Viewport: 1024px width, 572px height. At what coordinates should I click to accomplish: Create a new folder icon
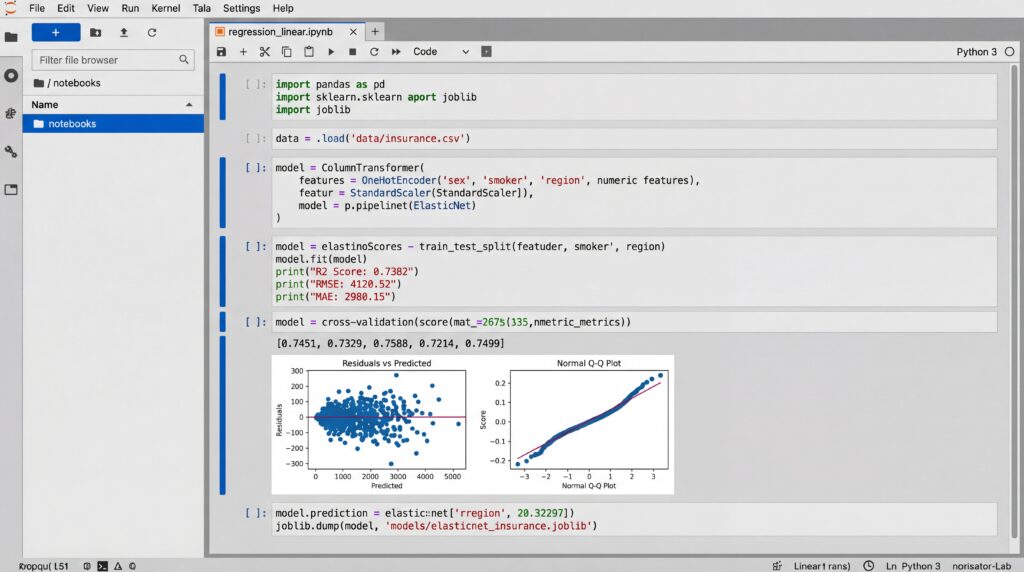pos(95,33)
